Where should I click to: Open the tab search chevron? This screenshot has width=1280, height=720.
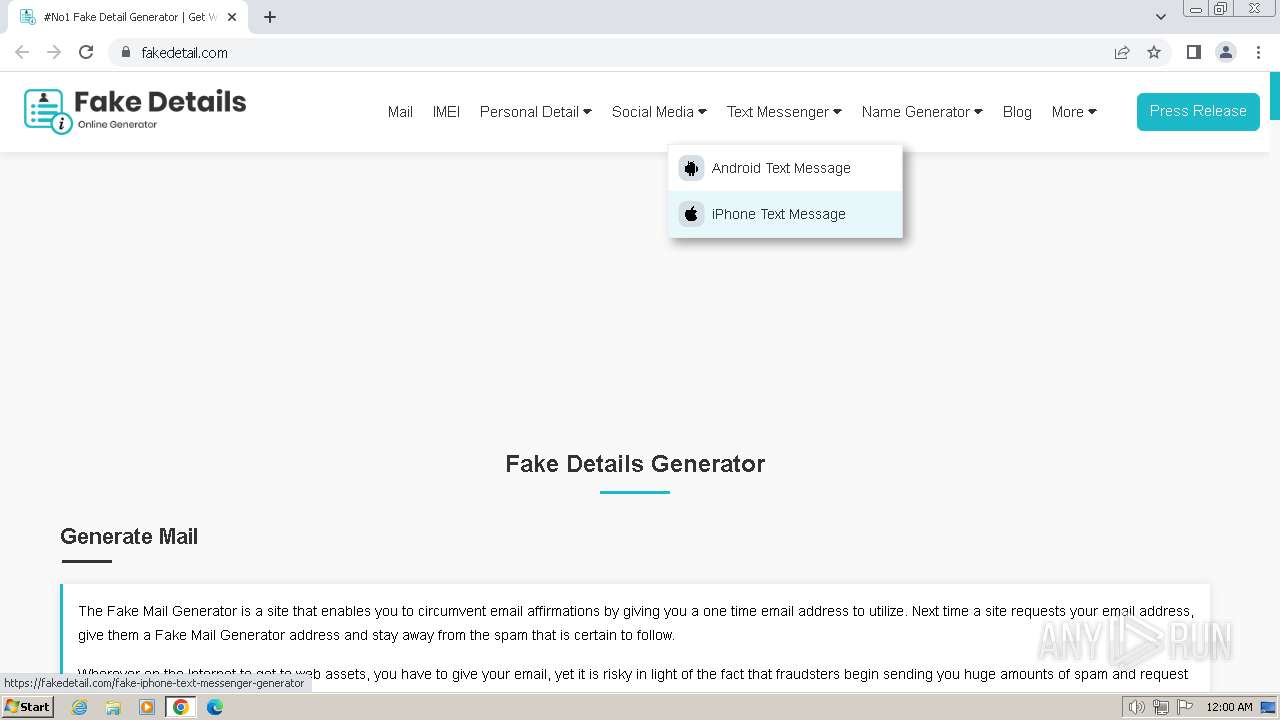point(1161,17)
